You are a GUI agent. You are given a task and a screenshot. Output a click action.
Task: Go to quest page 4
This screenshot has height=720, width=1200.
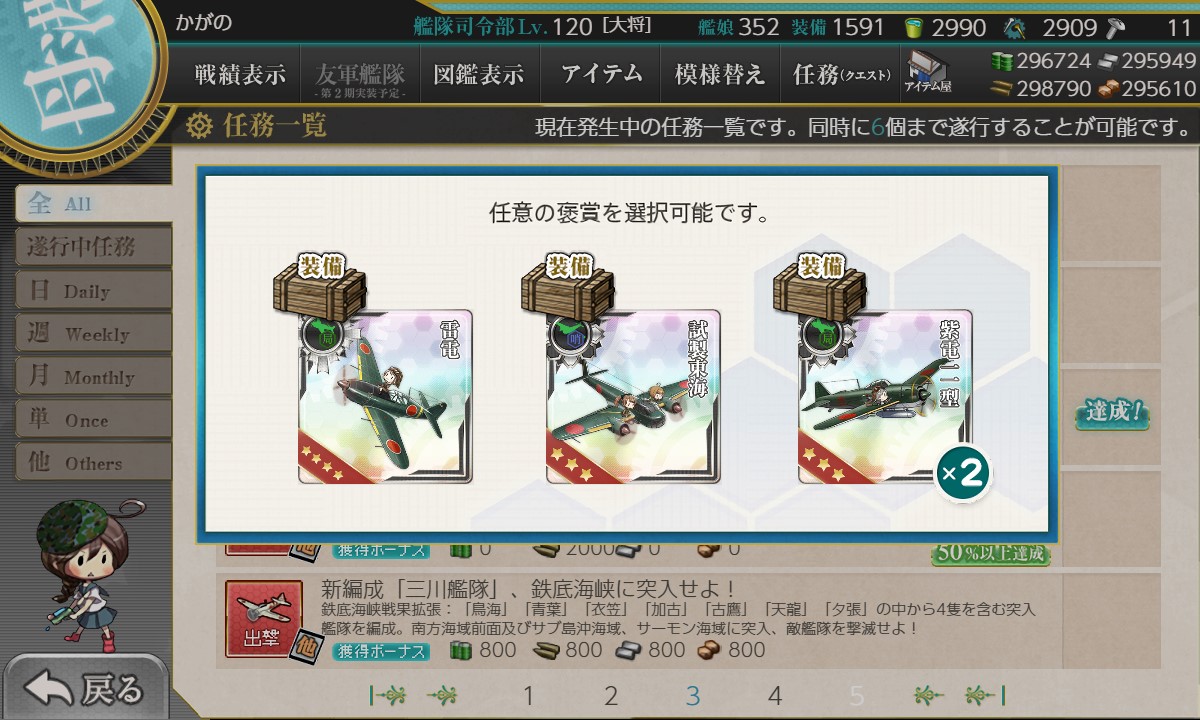tap(774, 696)
